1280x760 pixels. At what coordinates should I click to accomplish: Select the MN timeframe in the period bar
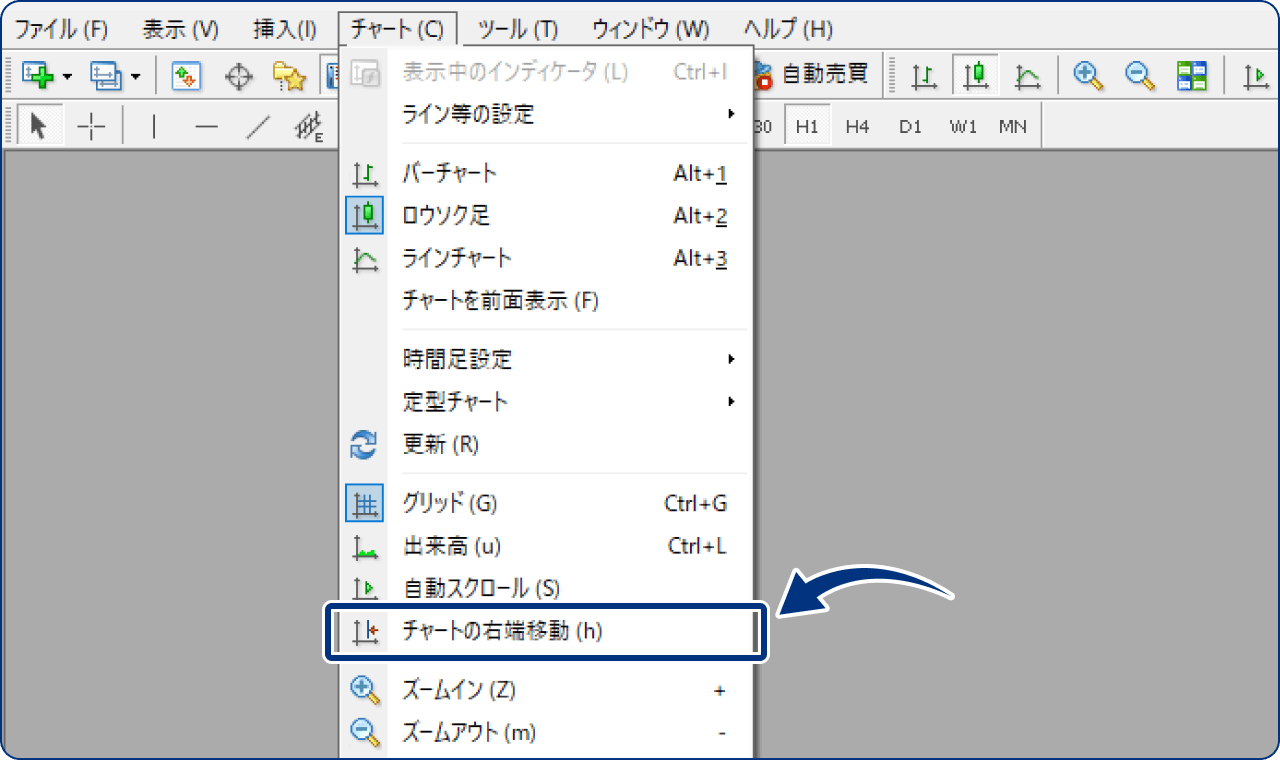pyautogui.click(x=1013, y=126)
